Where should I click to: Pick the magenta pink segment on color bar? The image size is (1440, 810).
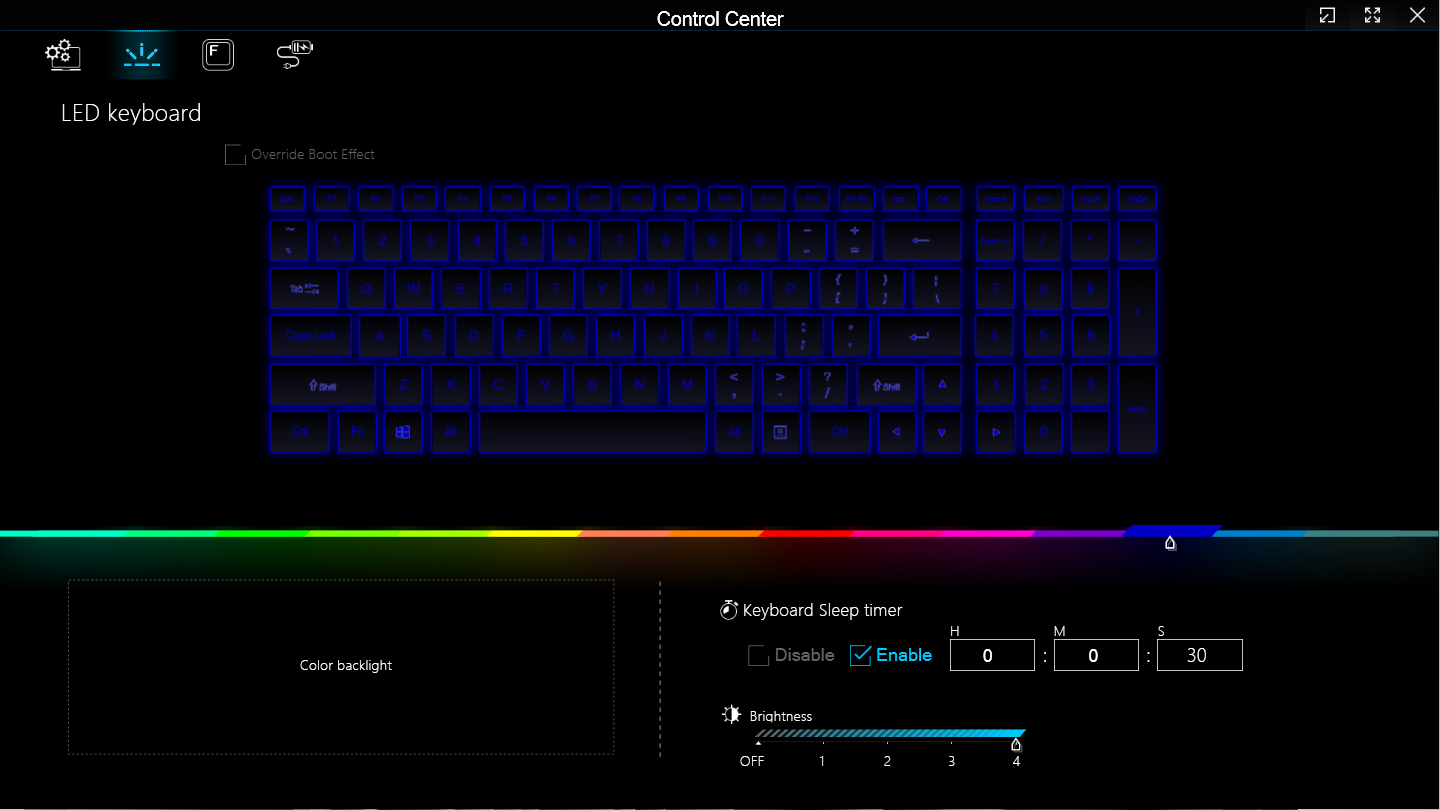click(x=987, y=533)
